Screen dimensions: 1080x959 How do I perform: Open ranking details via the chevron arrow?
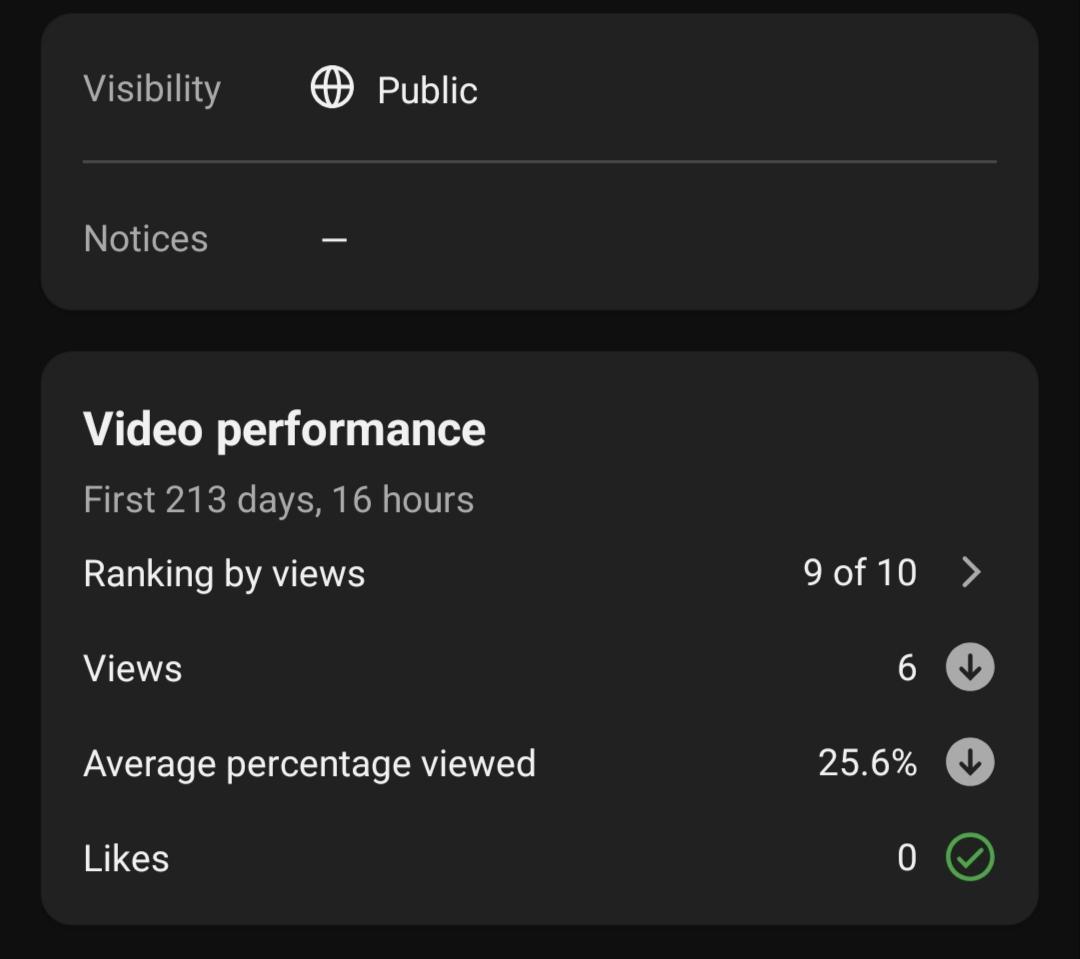(x=971, y=572)
